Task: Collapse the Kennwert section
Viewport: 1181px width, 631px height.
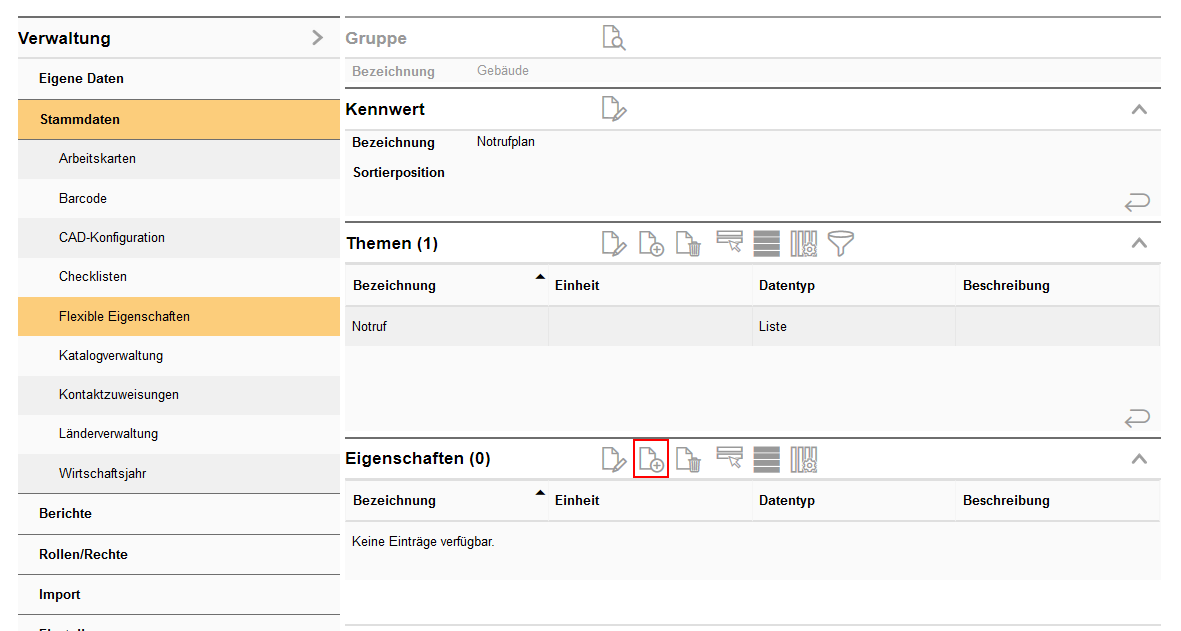Action: tap(1138, 110)
